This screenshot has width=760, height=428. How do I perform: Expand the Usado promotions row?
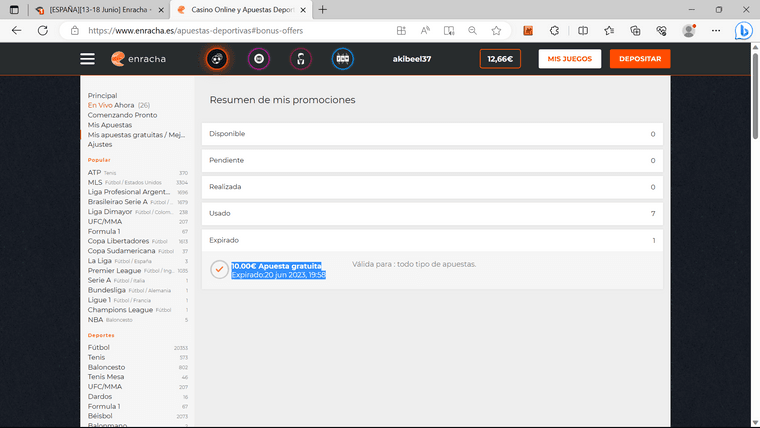pos(431,214)
